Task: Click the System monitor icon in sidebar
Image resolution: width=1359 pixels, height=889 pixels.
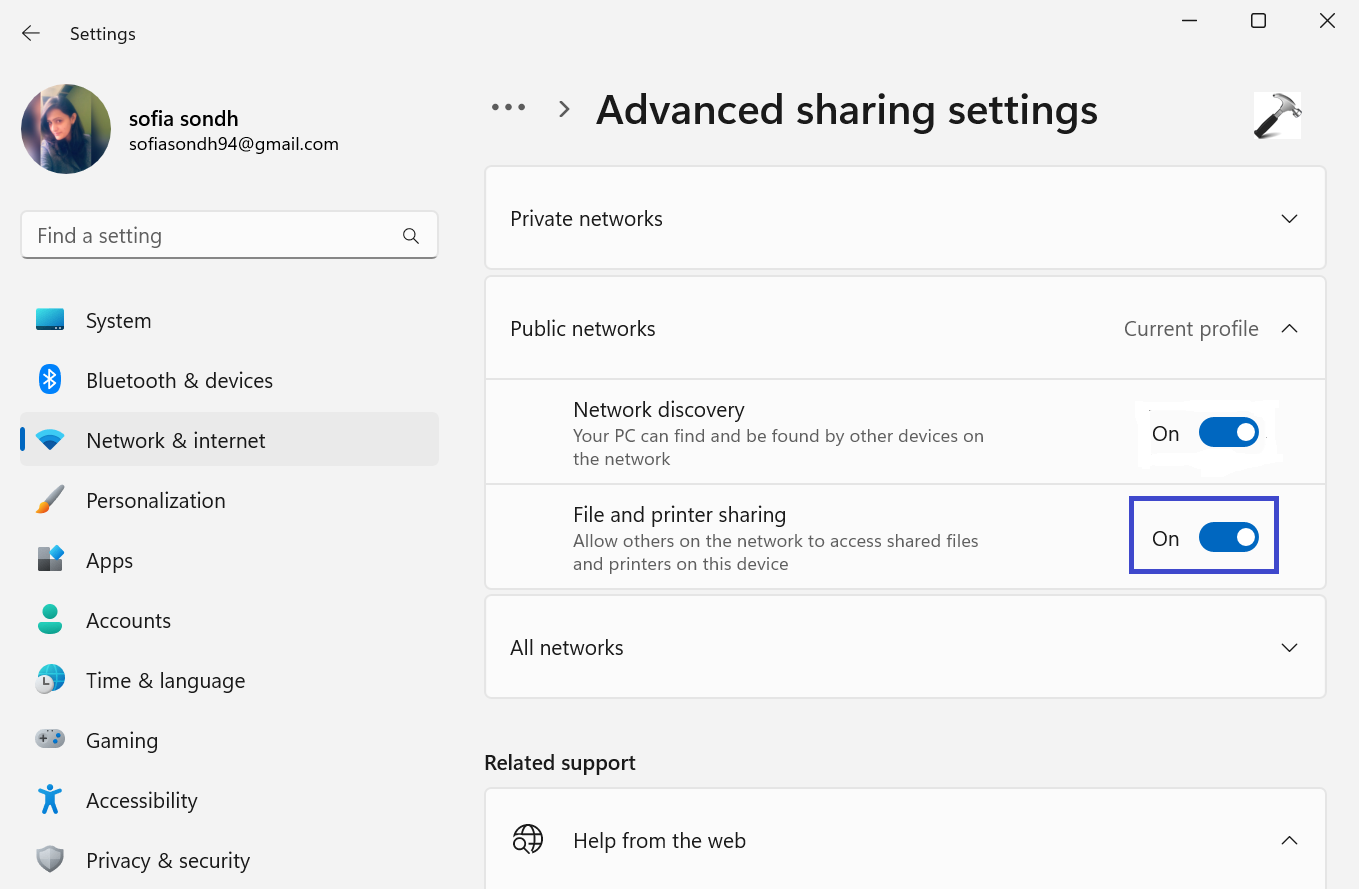Action: click(x=50, y=320)
